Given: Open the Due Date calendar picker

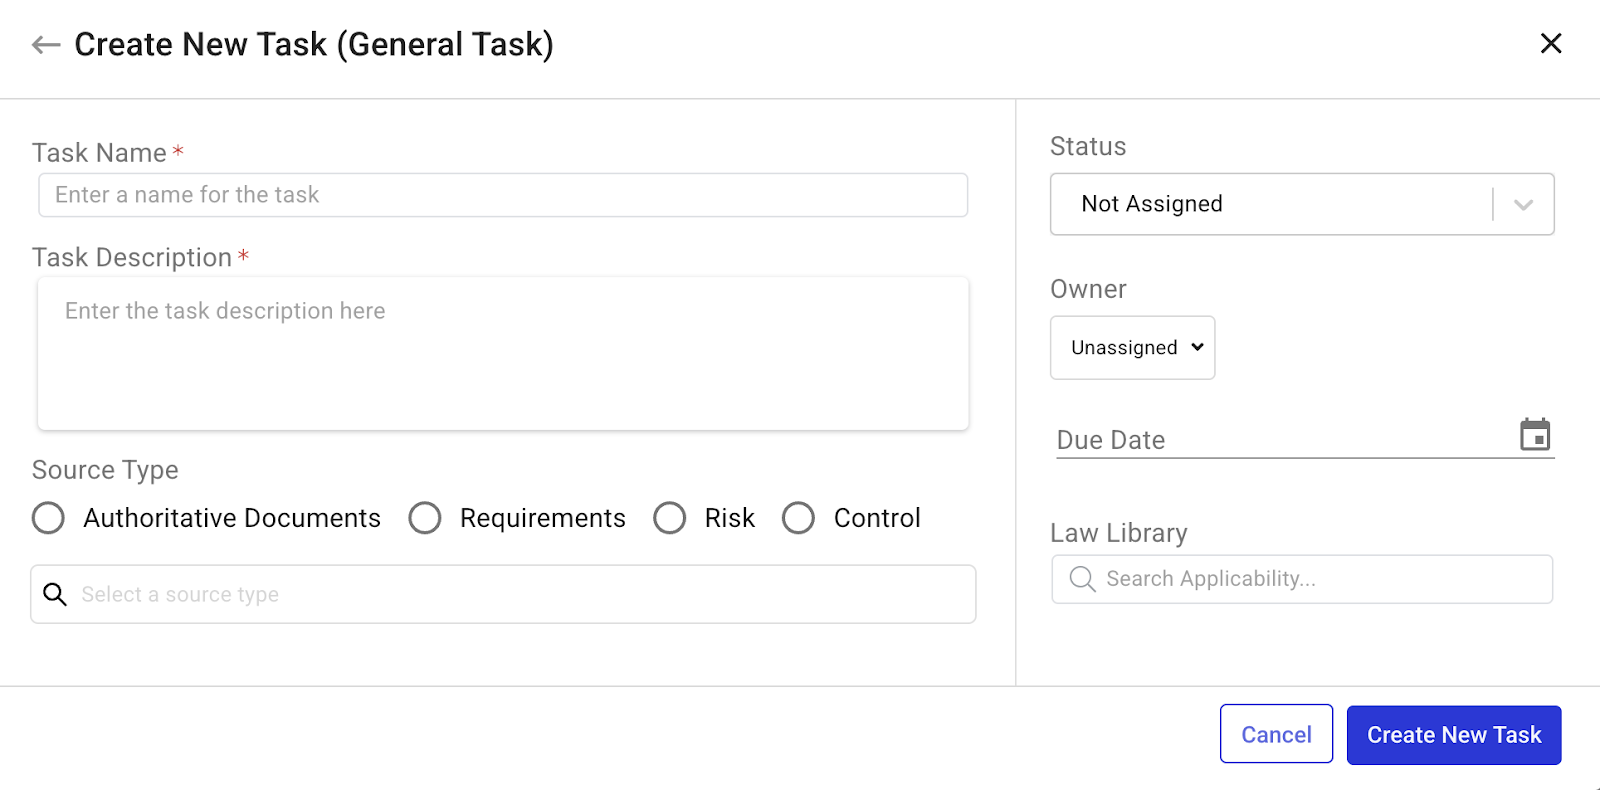Looking at the screenshot, I should 1534,435.
